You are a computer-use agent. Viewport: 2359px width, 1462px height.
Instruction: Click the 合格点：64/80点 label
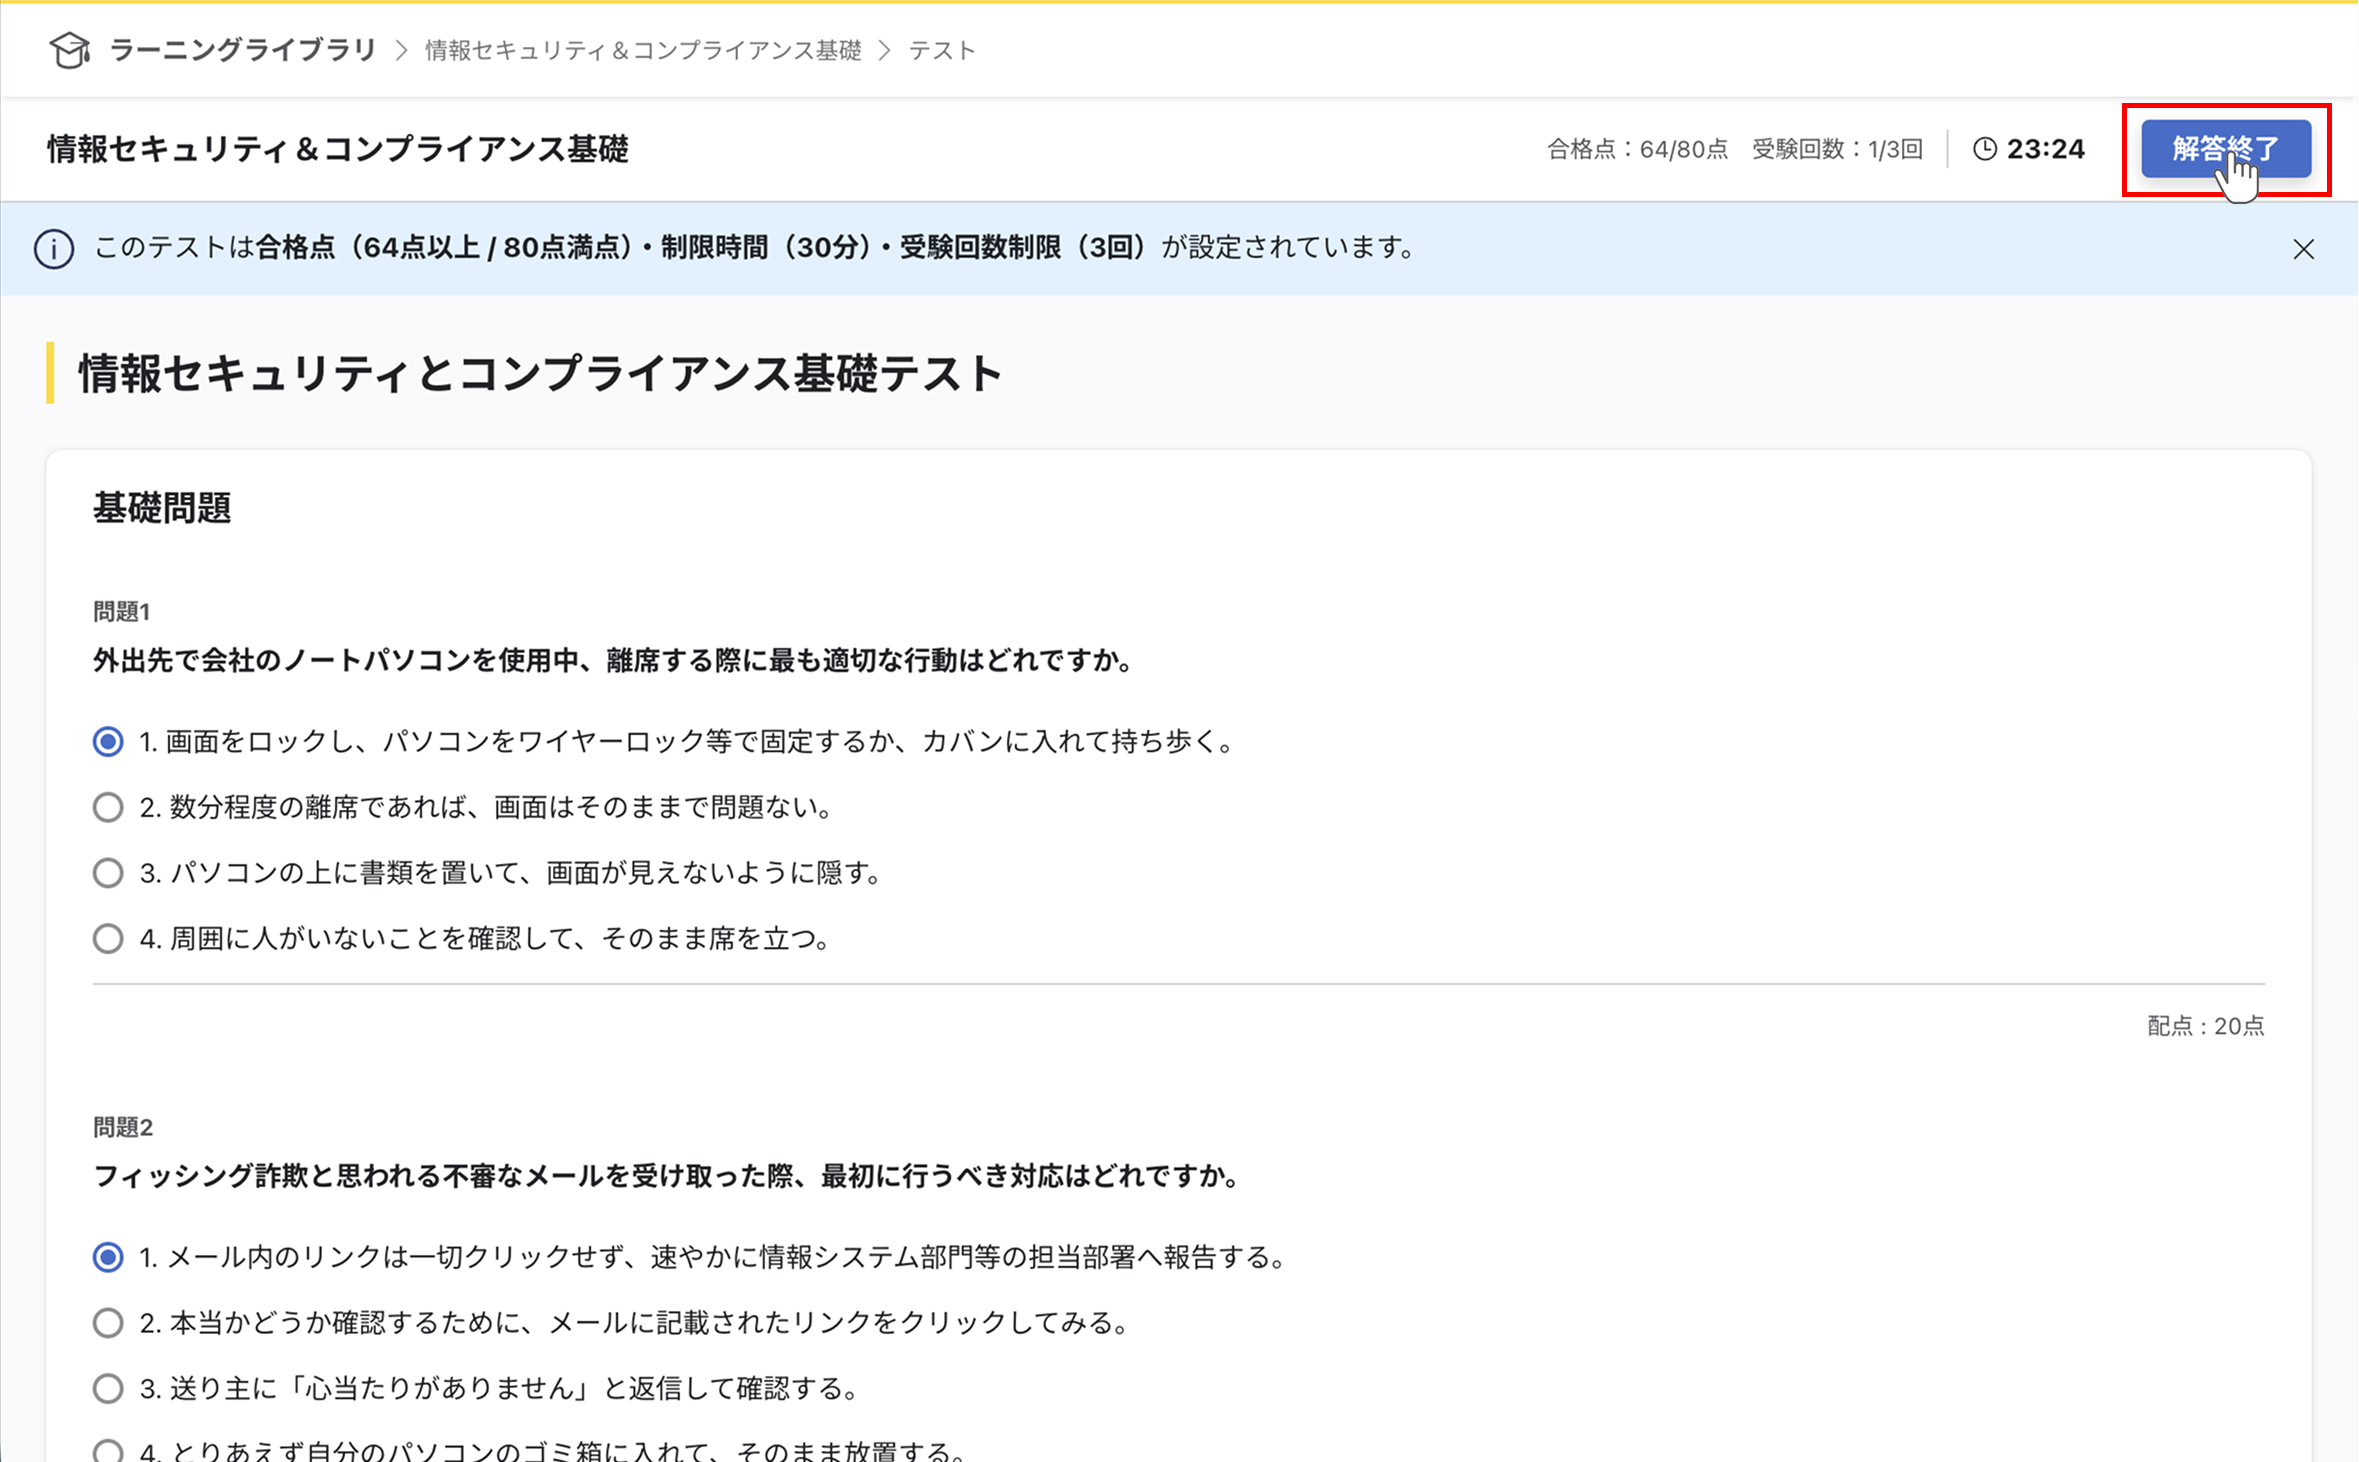[x=1637, y=148]
